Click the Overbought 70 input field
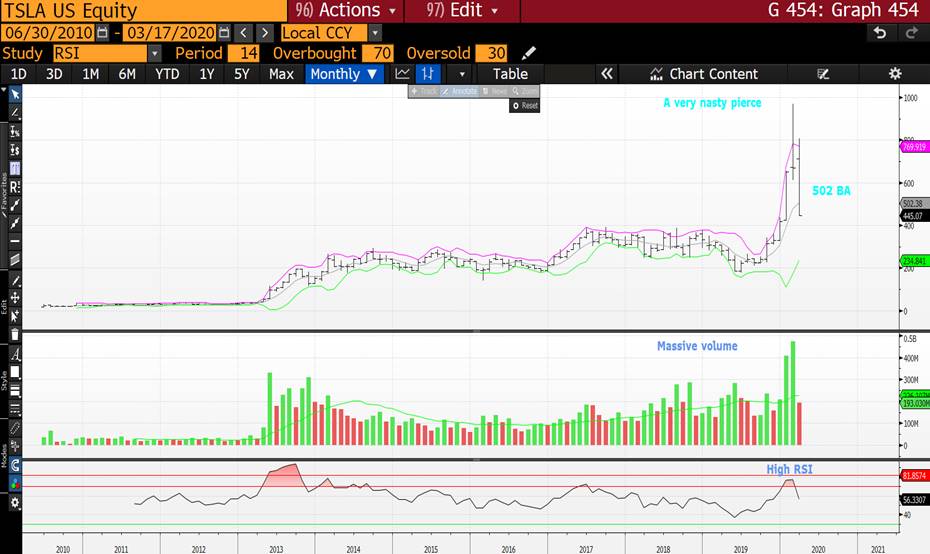The width and height of the screenshot is (930, 554). coord(378,53)
